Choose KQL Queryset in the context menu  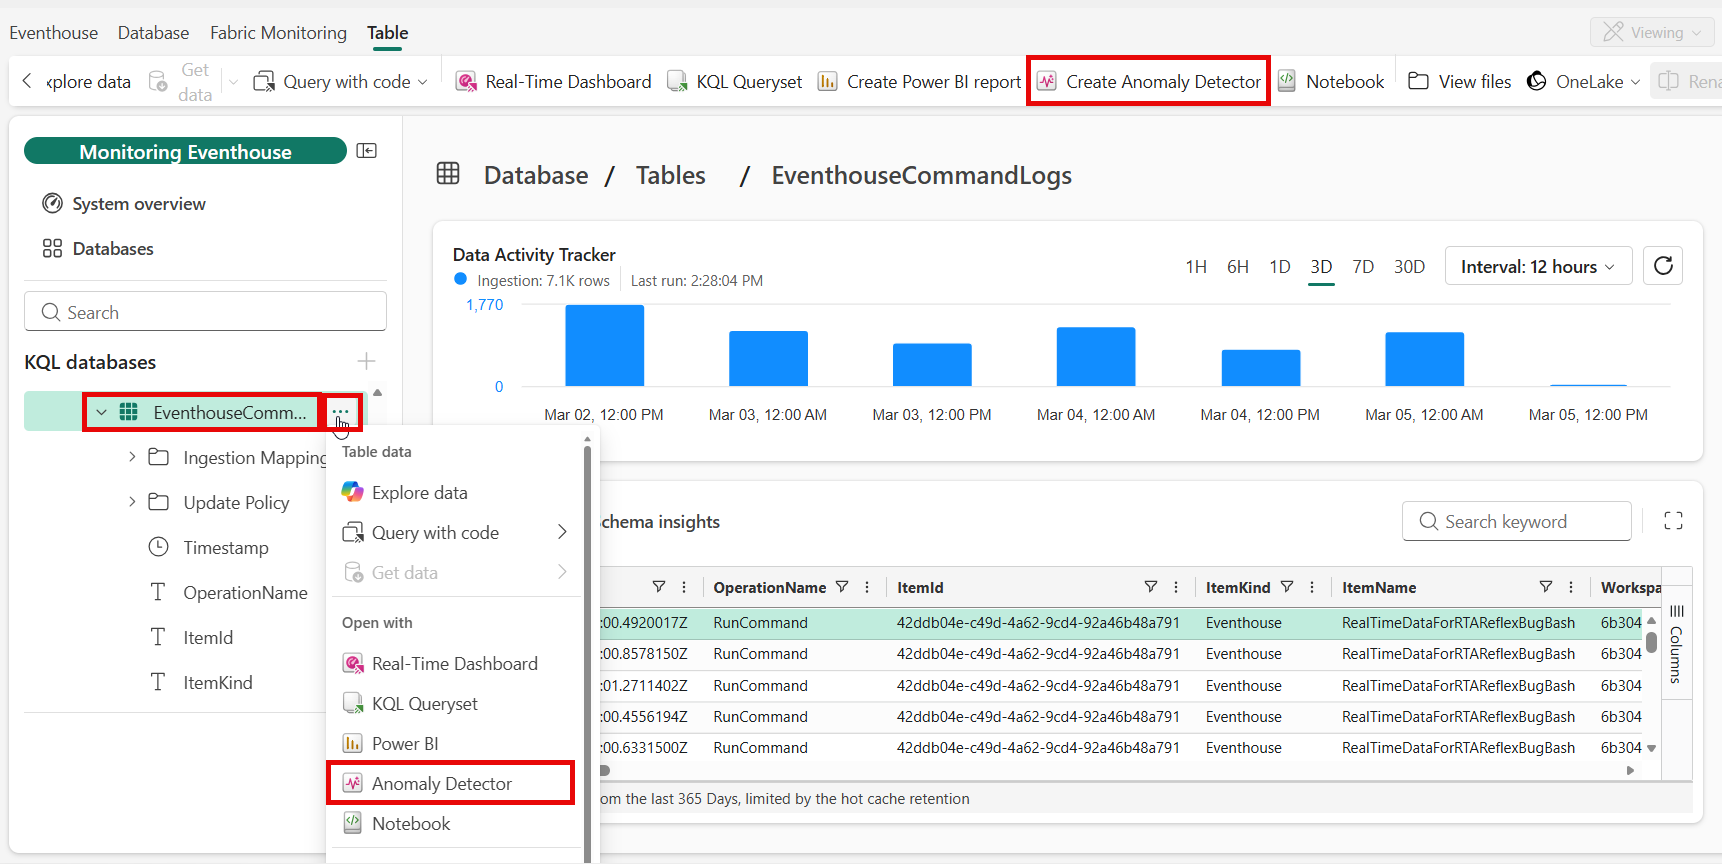[455, 703]
